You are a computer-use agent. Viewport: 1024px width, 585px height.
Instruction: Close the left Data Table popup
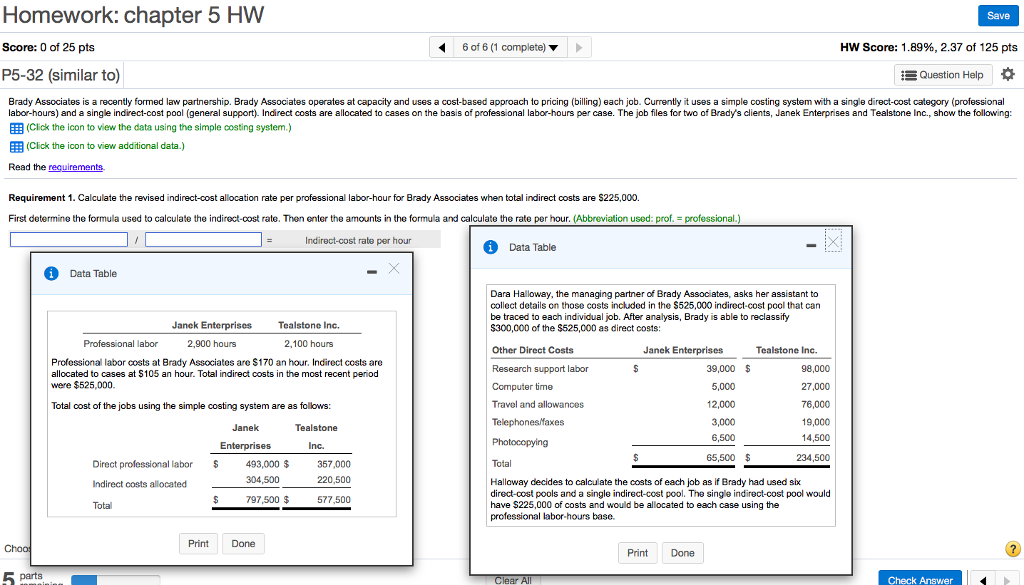pyautogui.click(x=393, y=269)
